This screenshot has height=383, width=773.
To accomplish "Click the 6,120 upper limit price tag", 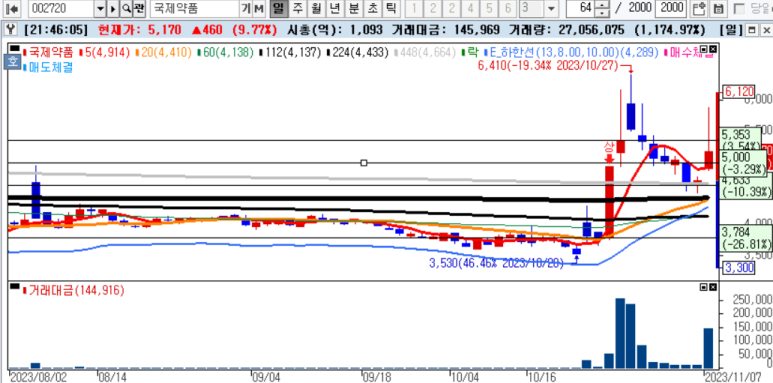I will click(738, 92).
